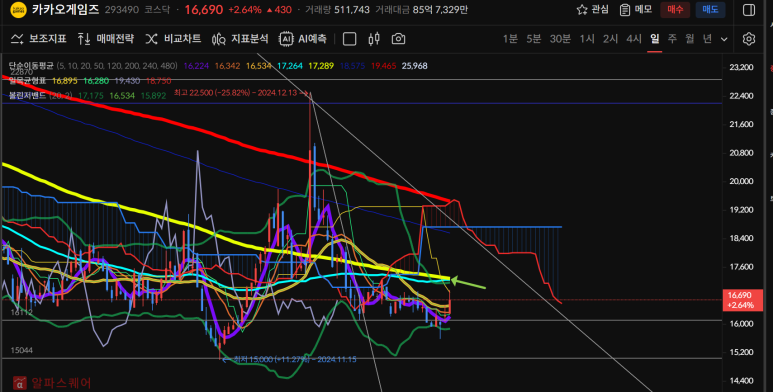The width and height of the screenshot is (773, 392).
Task: Click moving average value 25,968
Action: (415, 66)
